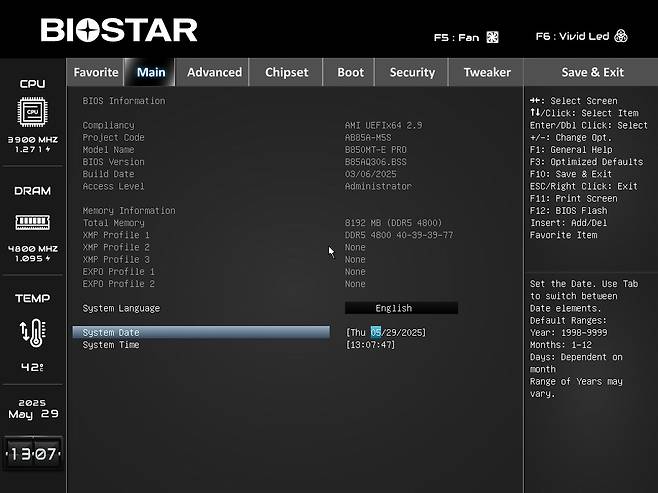Click the Year: 1998-9999 help text
The image size is (658, 493).
click(568, 333)
